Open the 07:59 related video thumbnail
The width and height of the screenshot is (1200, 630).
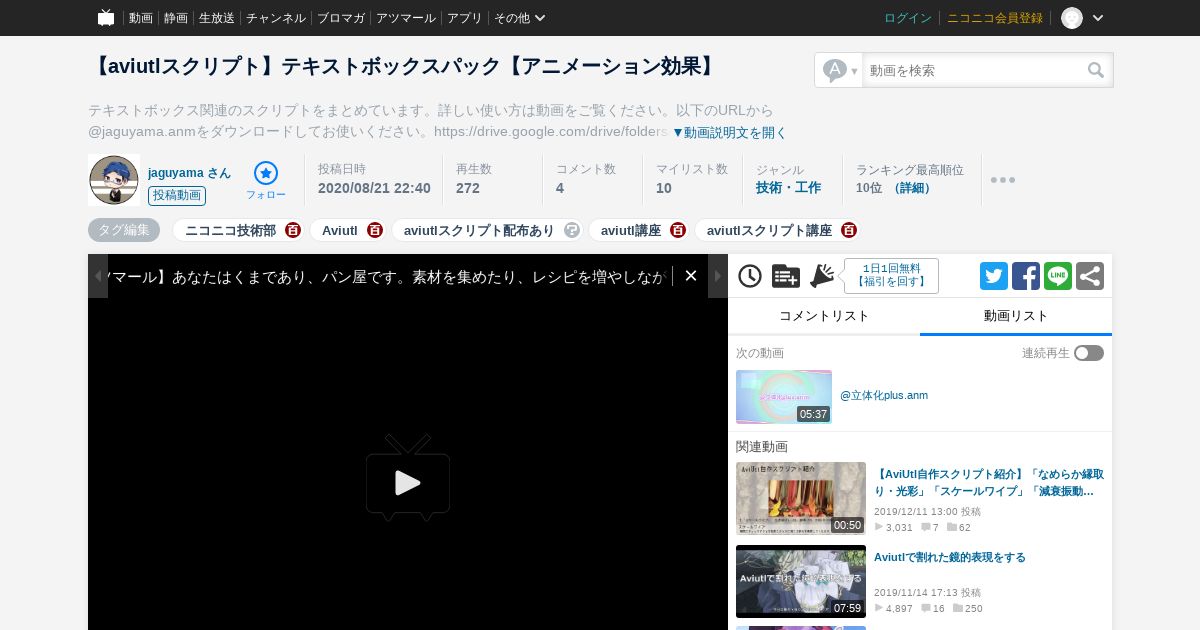[801, 581]
